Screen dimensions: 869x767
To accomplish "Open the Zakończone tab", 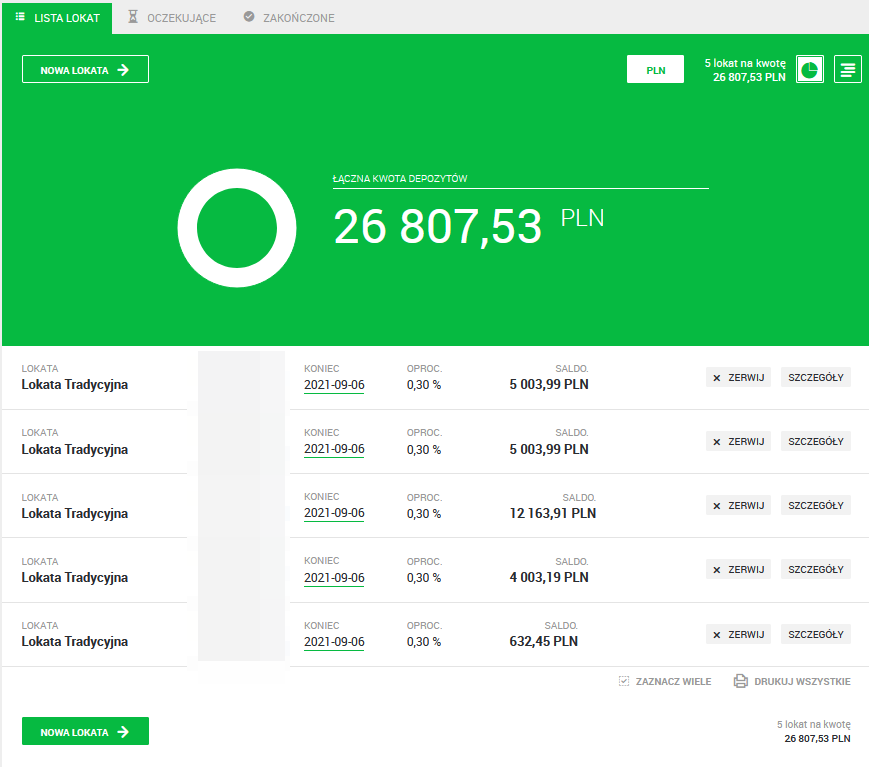I will (x=288, y=18).
